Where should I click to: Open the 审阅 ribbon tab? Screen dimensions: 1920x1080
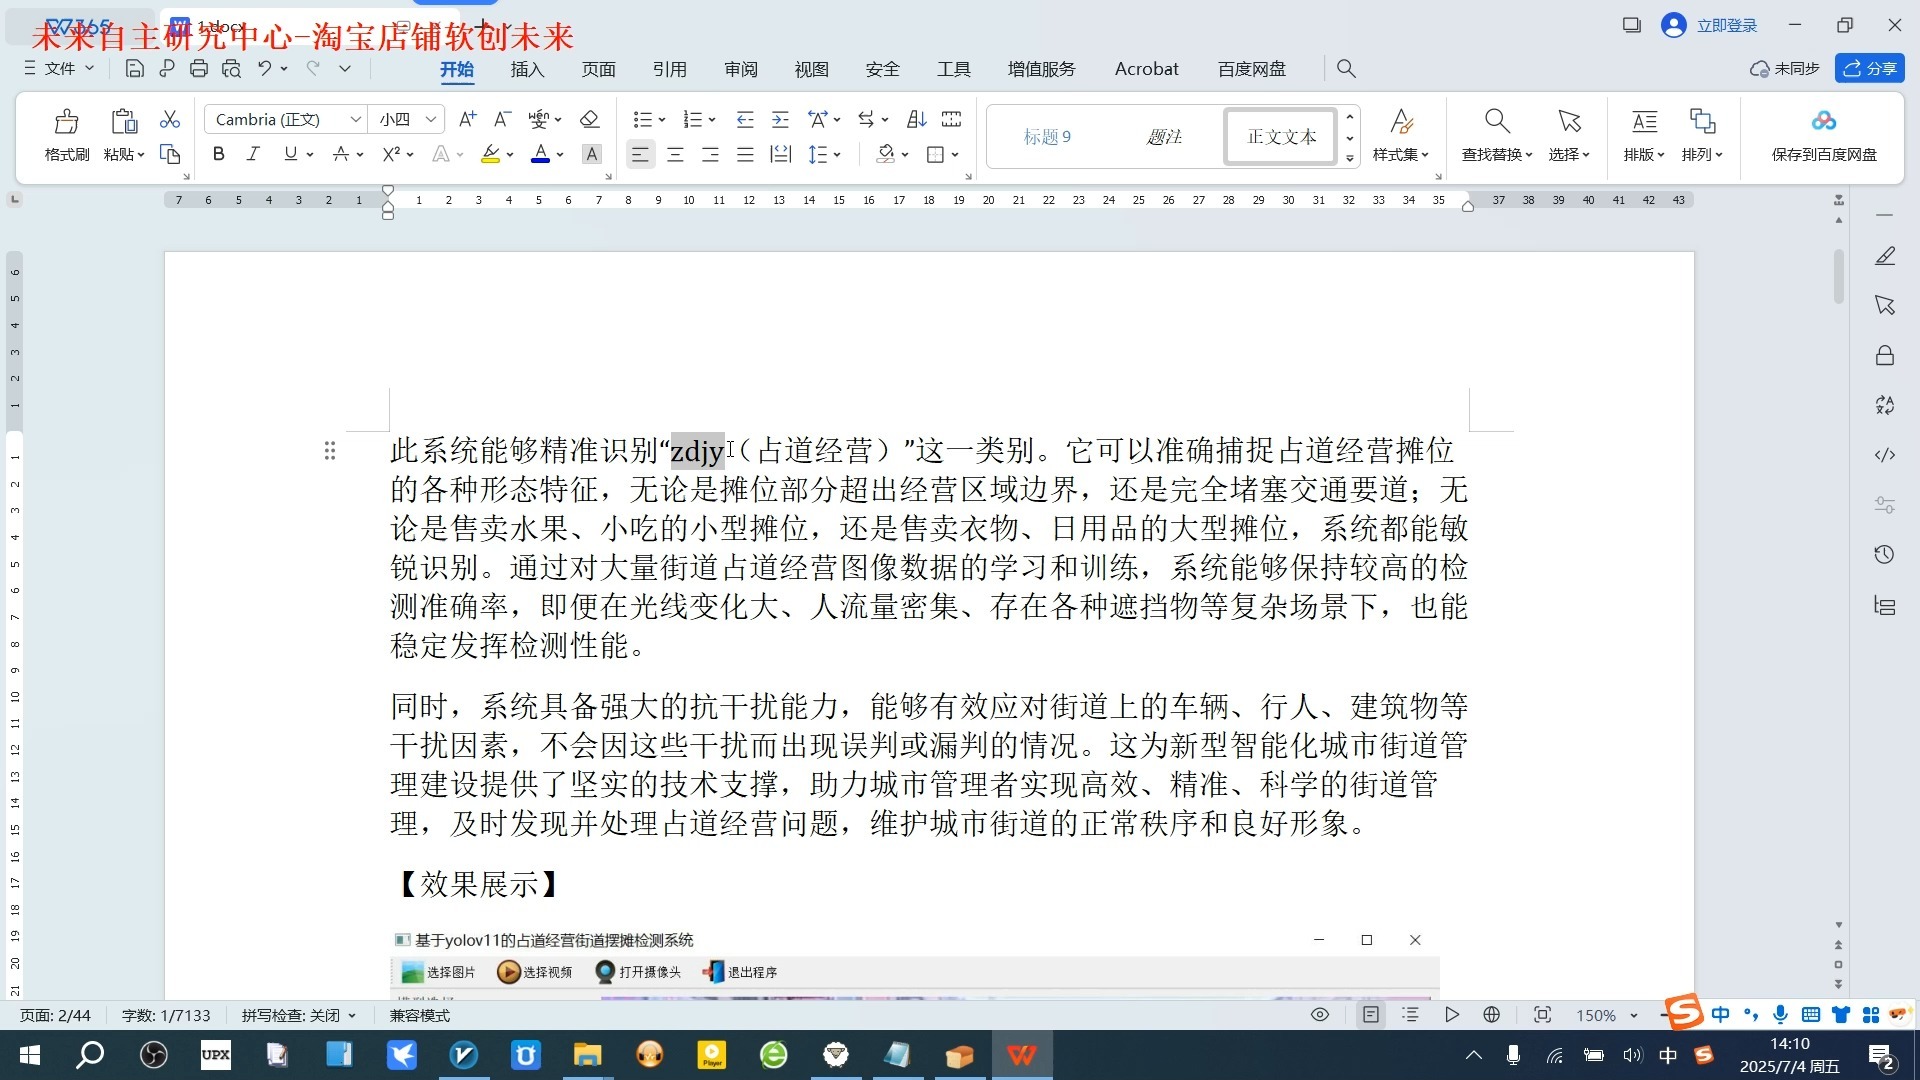(741, 69)
